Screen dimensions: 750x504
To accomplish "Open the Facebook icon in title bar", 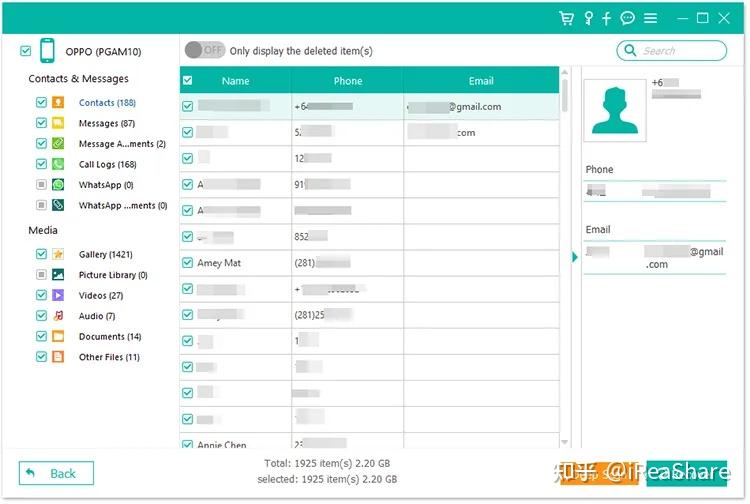I will pos(606,18).
